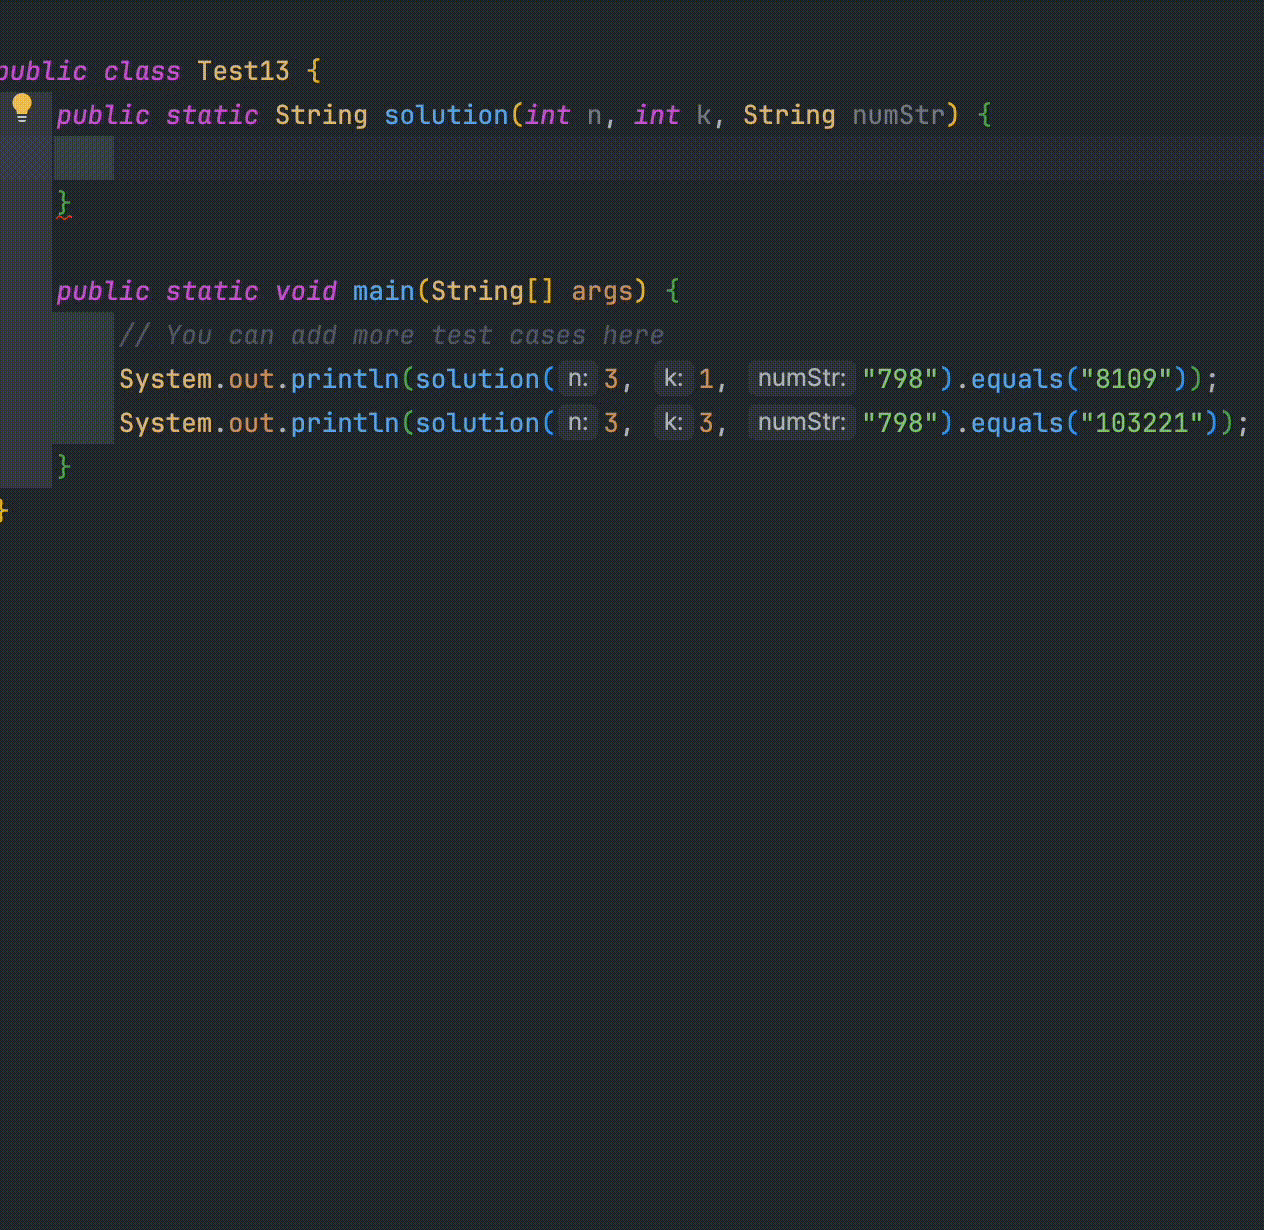Click the light bulb intention icon

[23, 103]
